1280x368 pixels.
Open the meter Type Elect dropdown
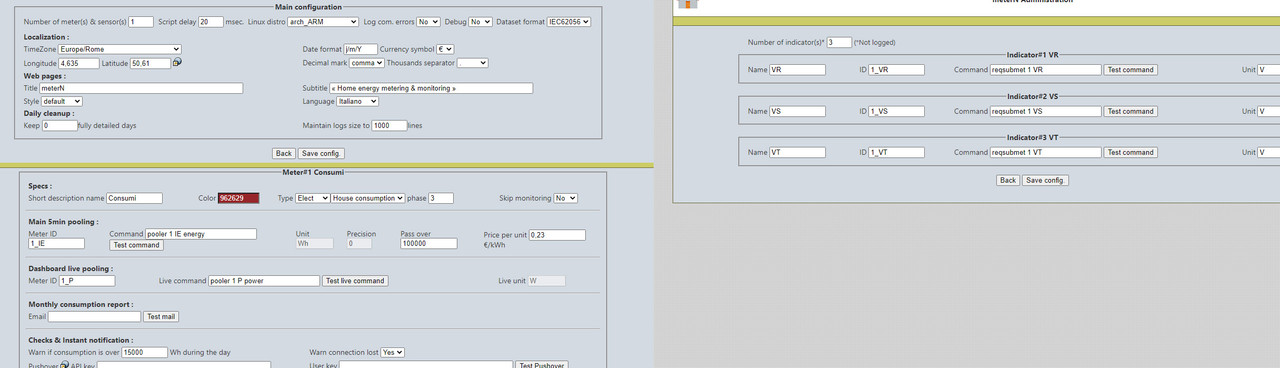click(312, 198)
